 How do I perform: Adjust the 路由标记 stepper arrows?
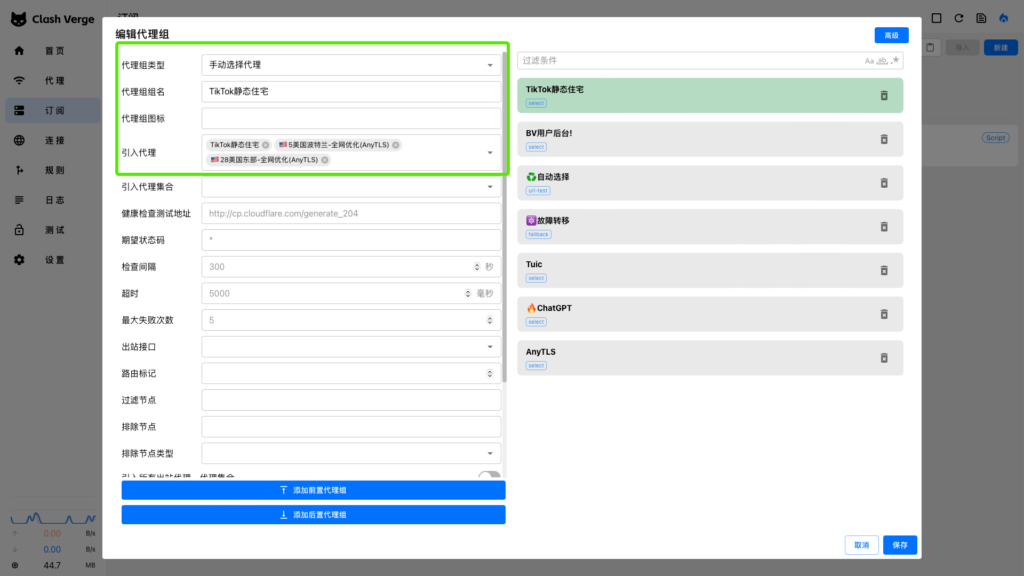(x=490, y=374)
